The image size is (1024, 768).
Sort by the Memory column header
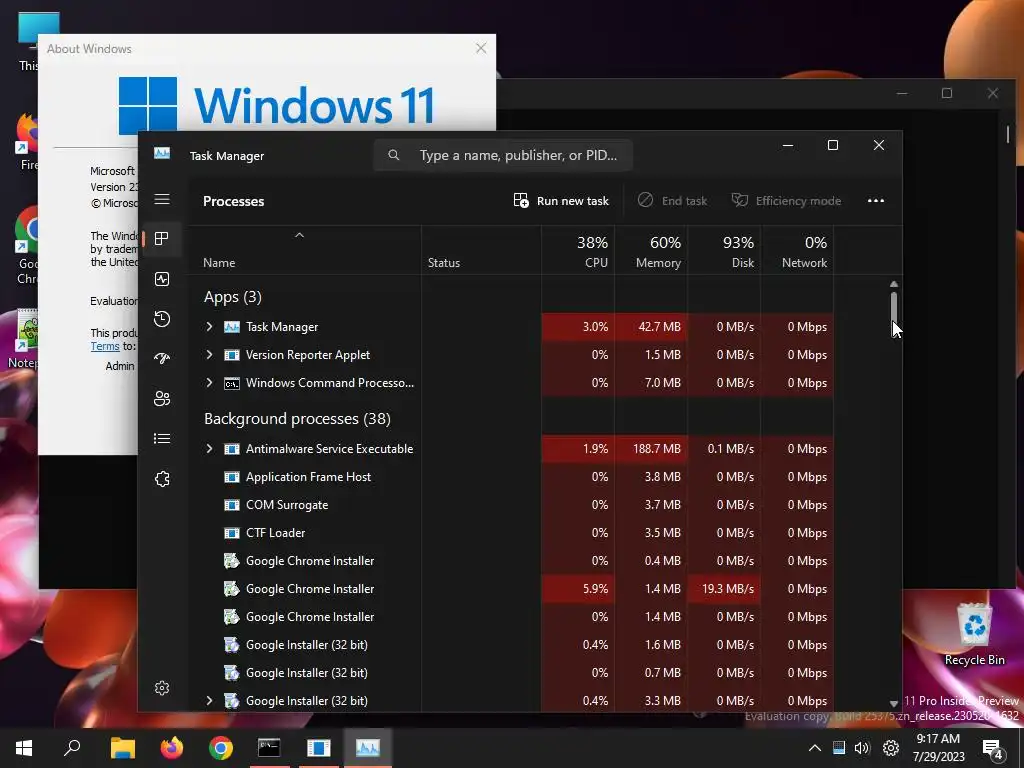click(651, 252)
